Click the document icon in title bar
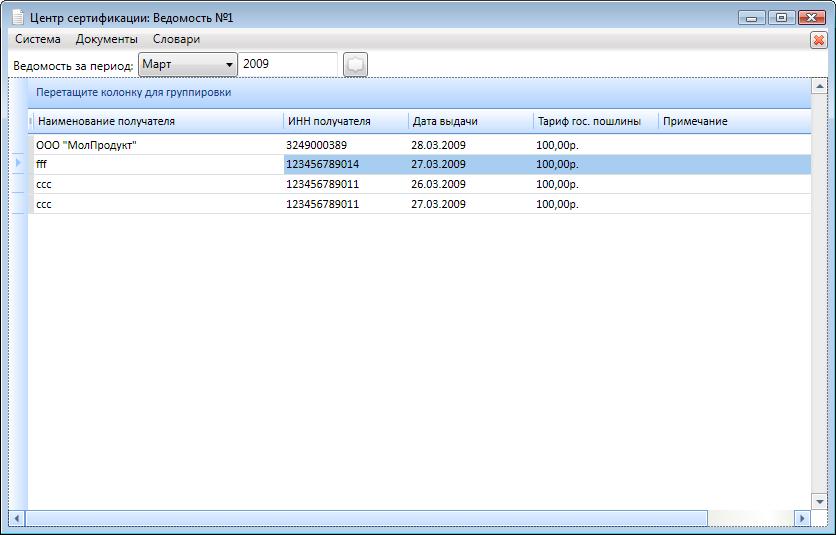836x535 pixels. [x=18, y=17]
